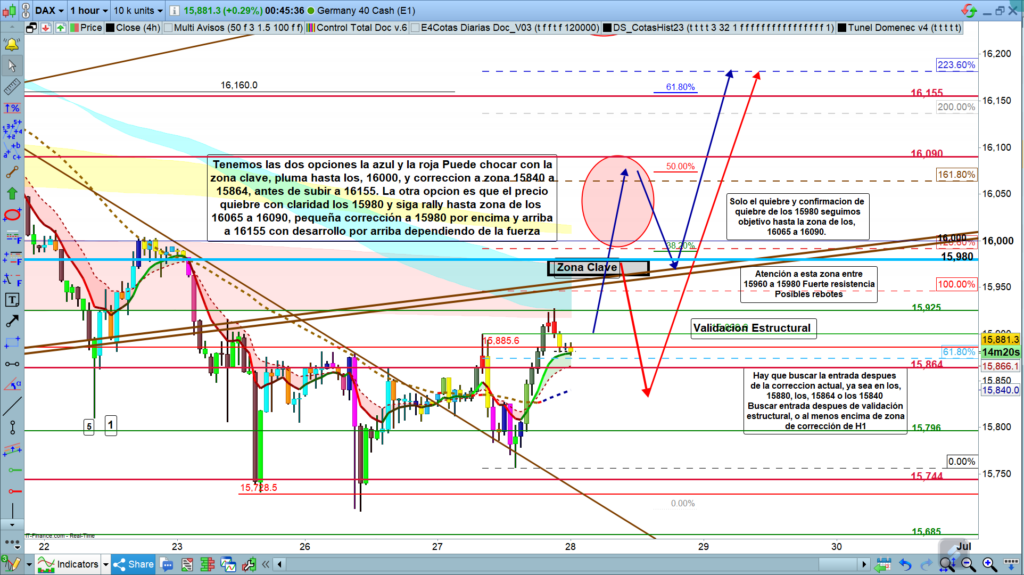Click the Share button
The image size is (1024, 575).
tap(133, 565)
